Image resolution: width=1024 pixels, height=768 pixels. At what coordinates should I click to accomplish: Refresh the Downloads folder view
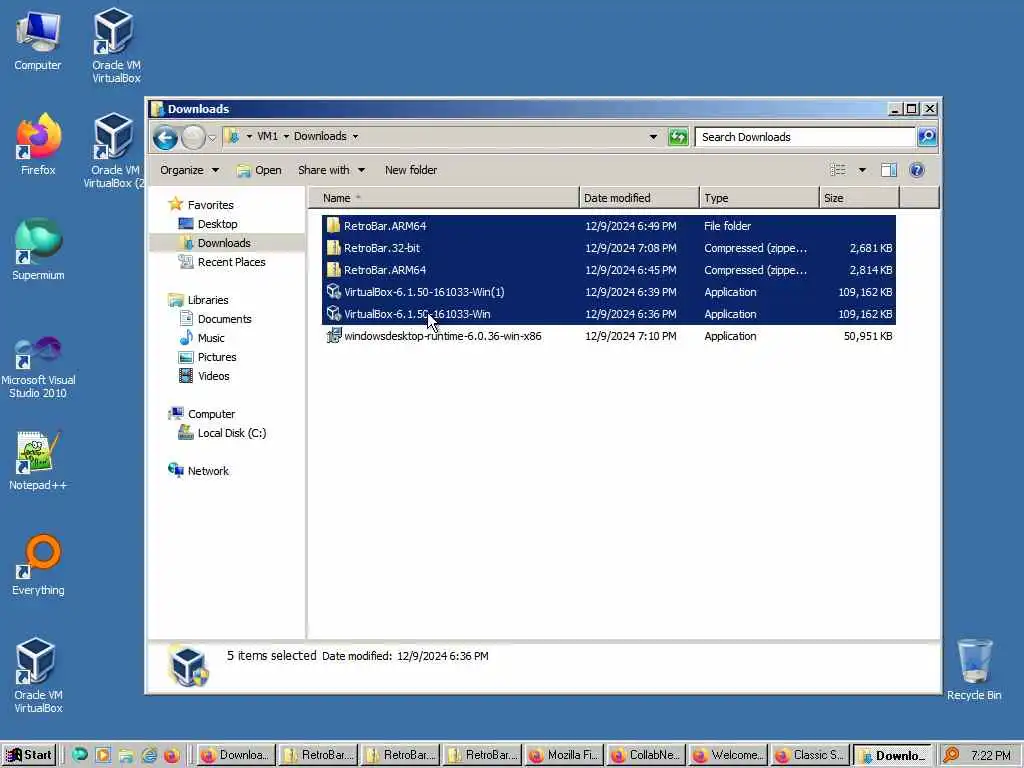[x=678, y=136]
